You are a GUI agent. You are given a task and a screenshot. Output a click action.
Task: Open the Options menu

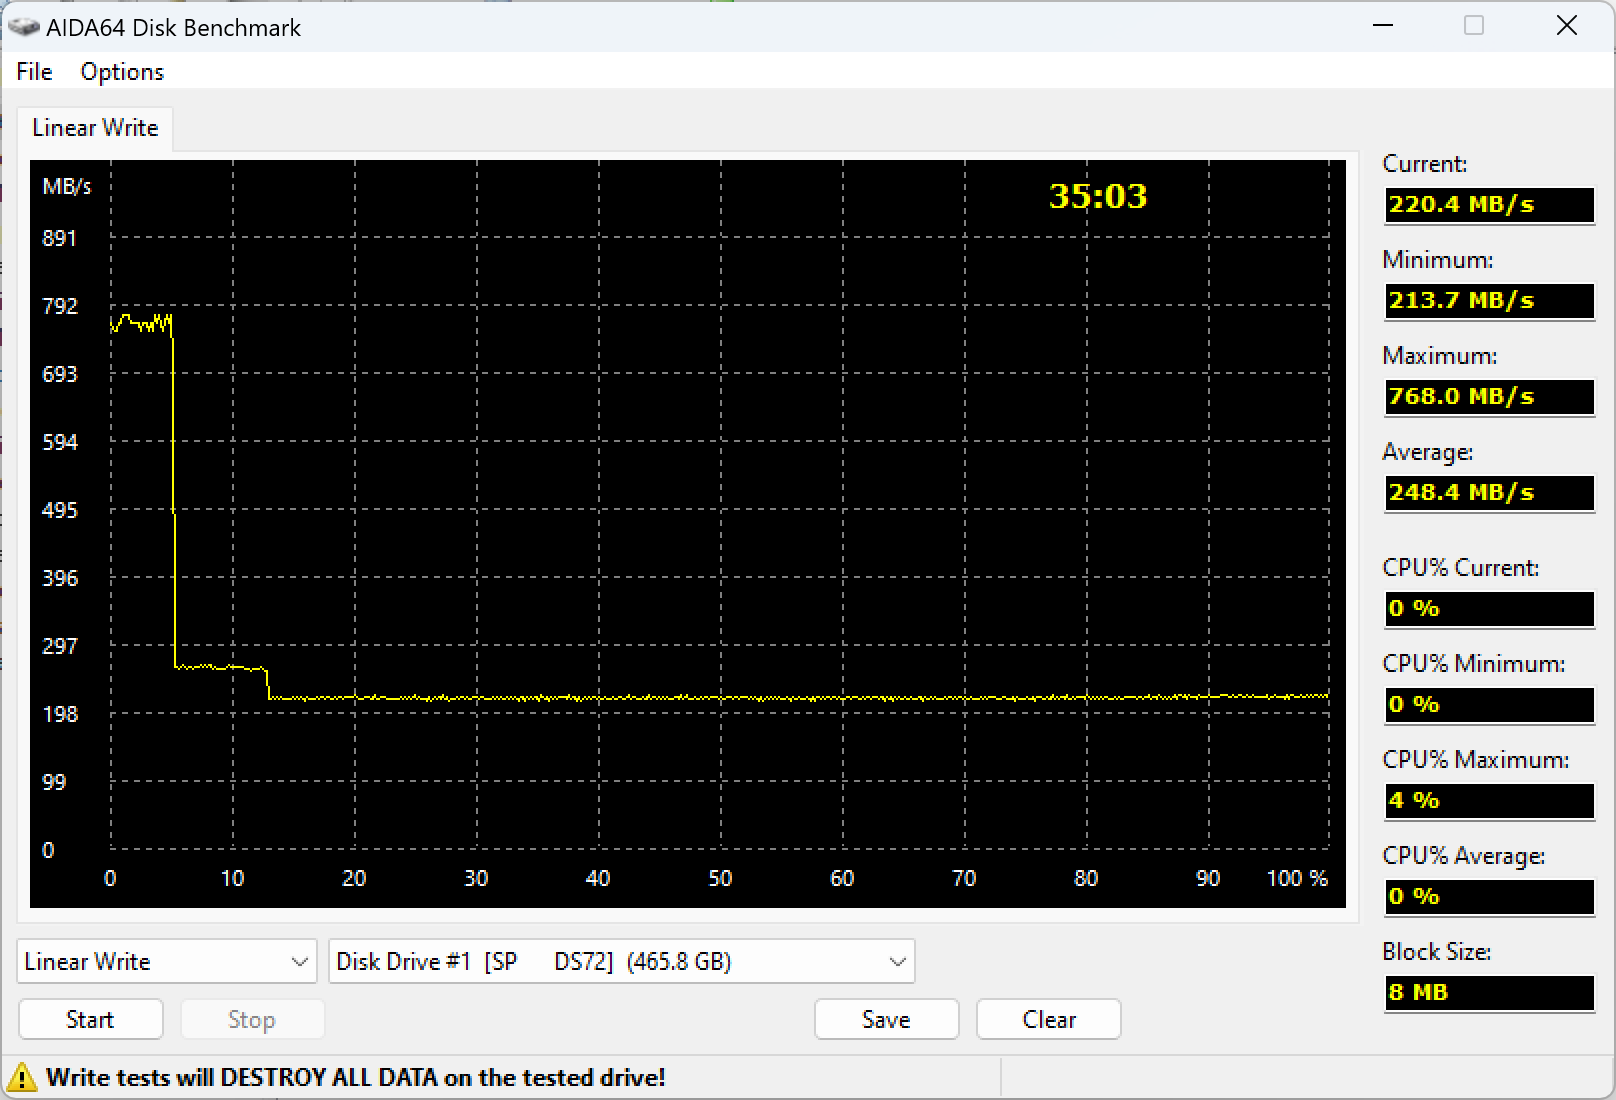[x=121, y=71]
